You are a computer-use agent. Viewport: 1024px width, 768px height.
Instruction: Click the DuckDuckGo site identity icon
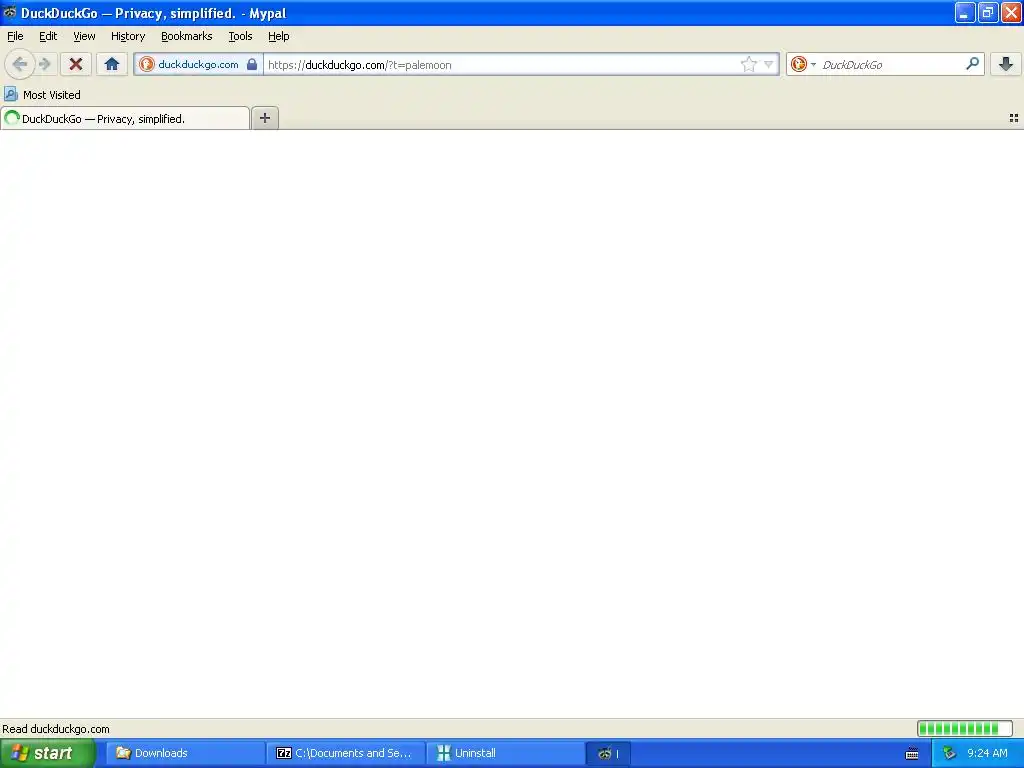click(146, 64)
